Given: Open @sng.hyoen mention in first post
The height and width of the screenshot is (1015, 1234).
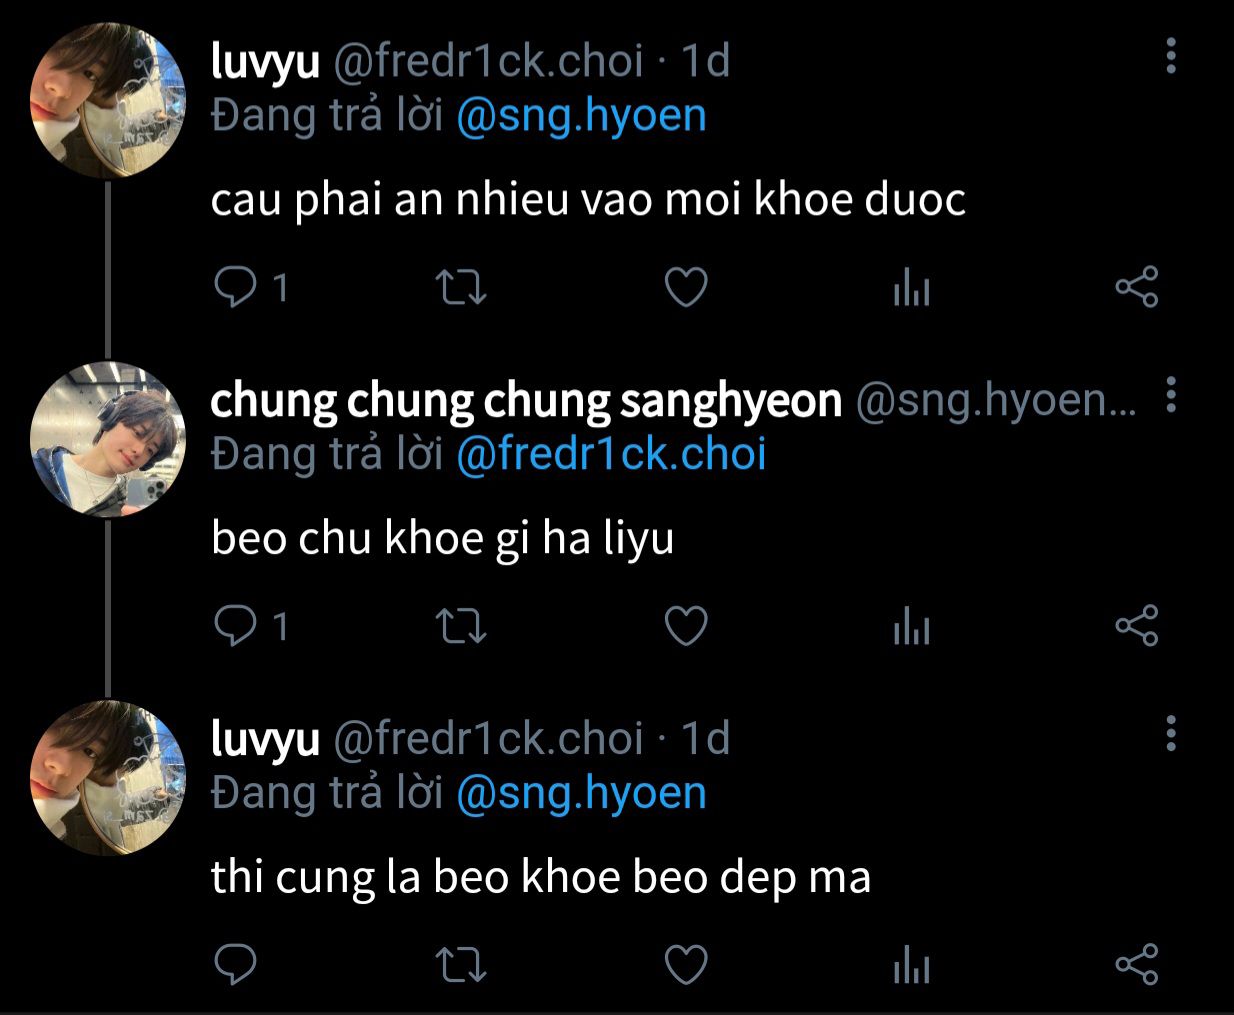Looking at the screenshot, I should (x=581, y=117).
